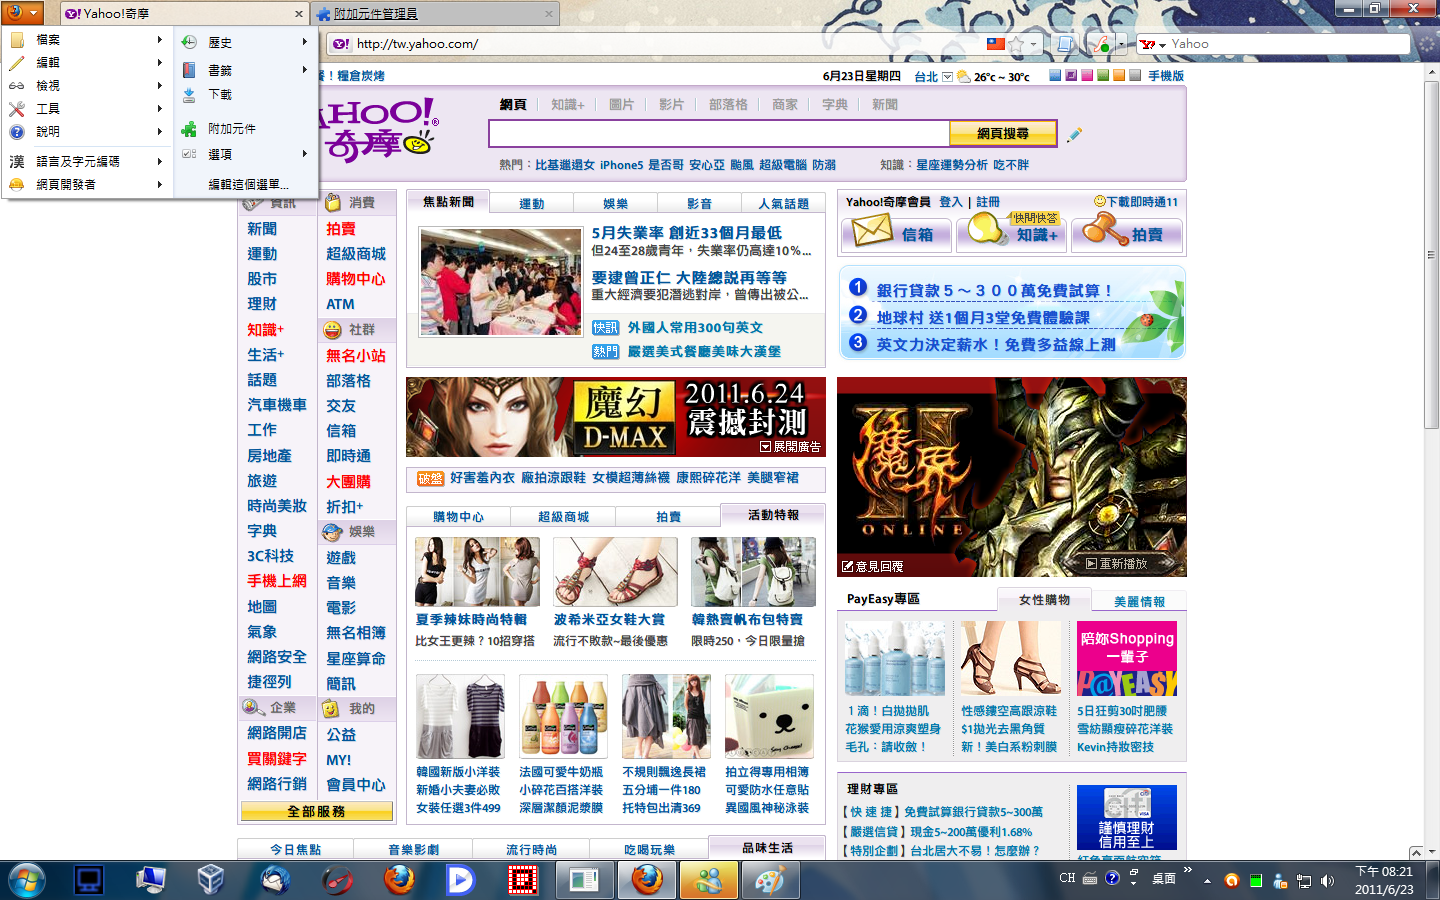
Task: Open the 手機版 mobile version link
Action: pyautogui.click(x=1166, y=76)
